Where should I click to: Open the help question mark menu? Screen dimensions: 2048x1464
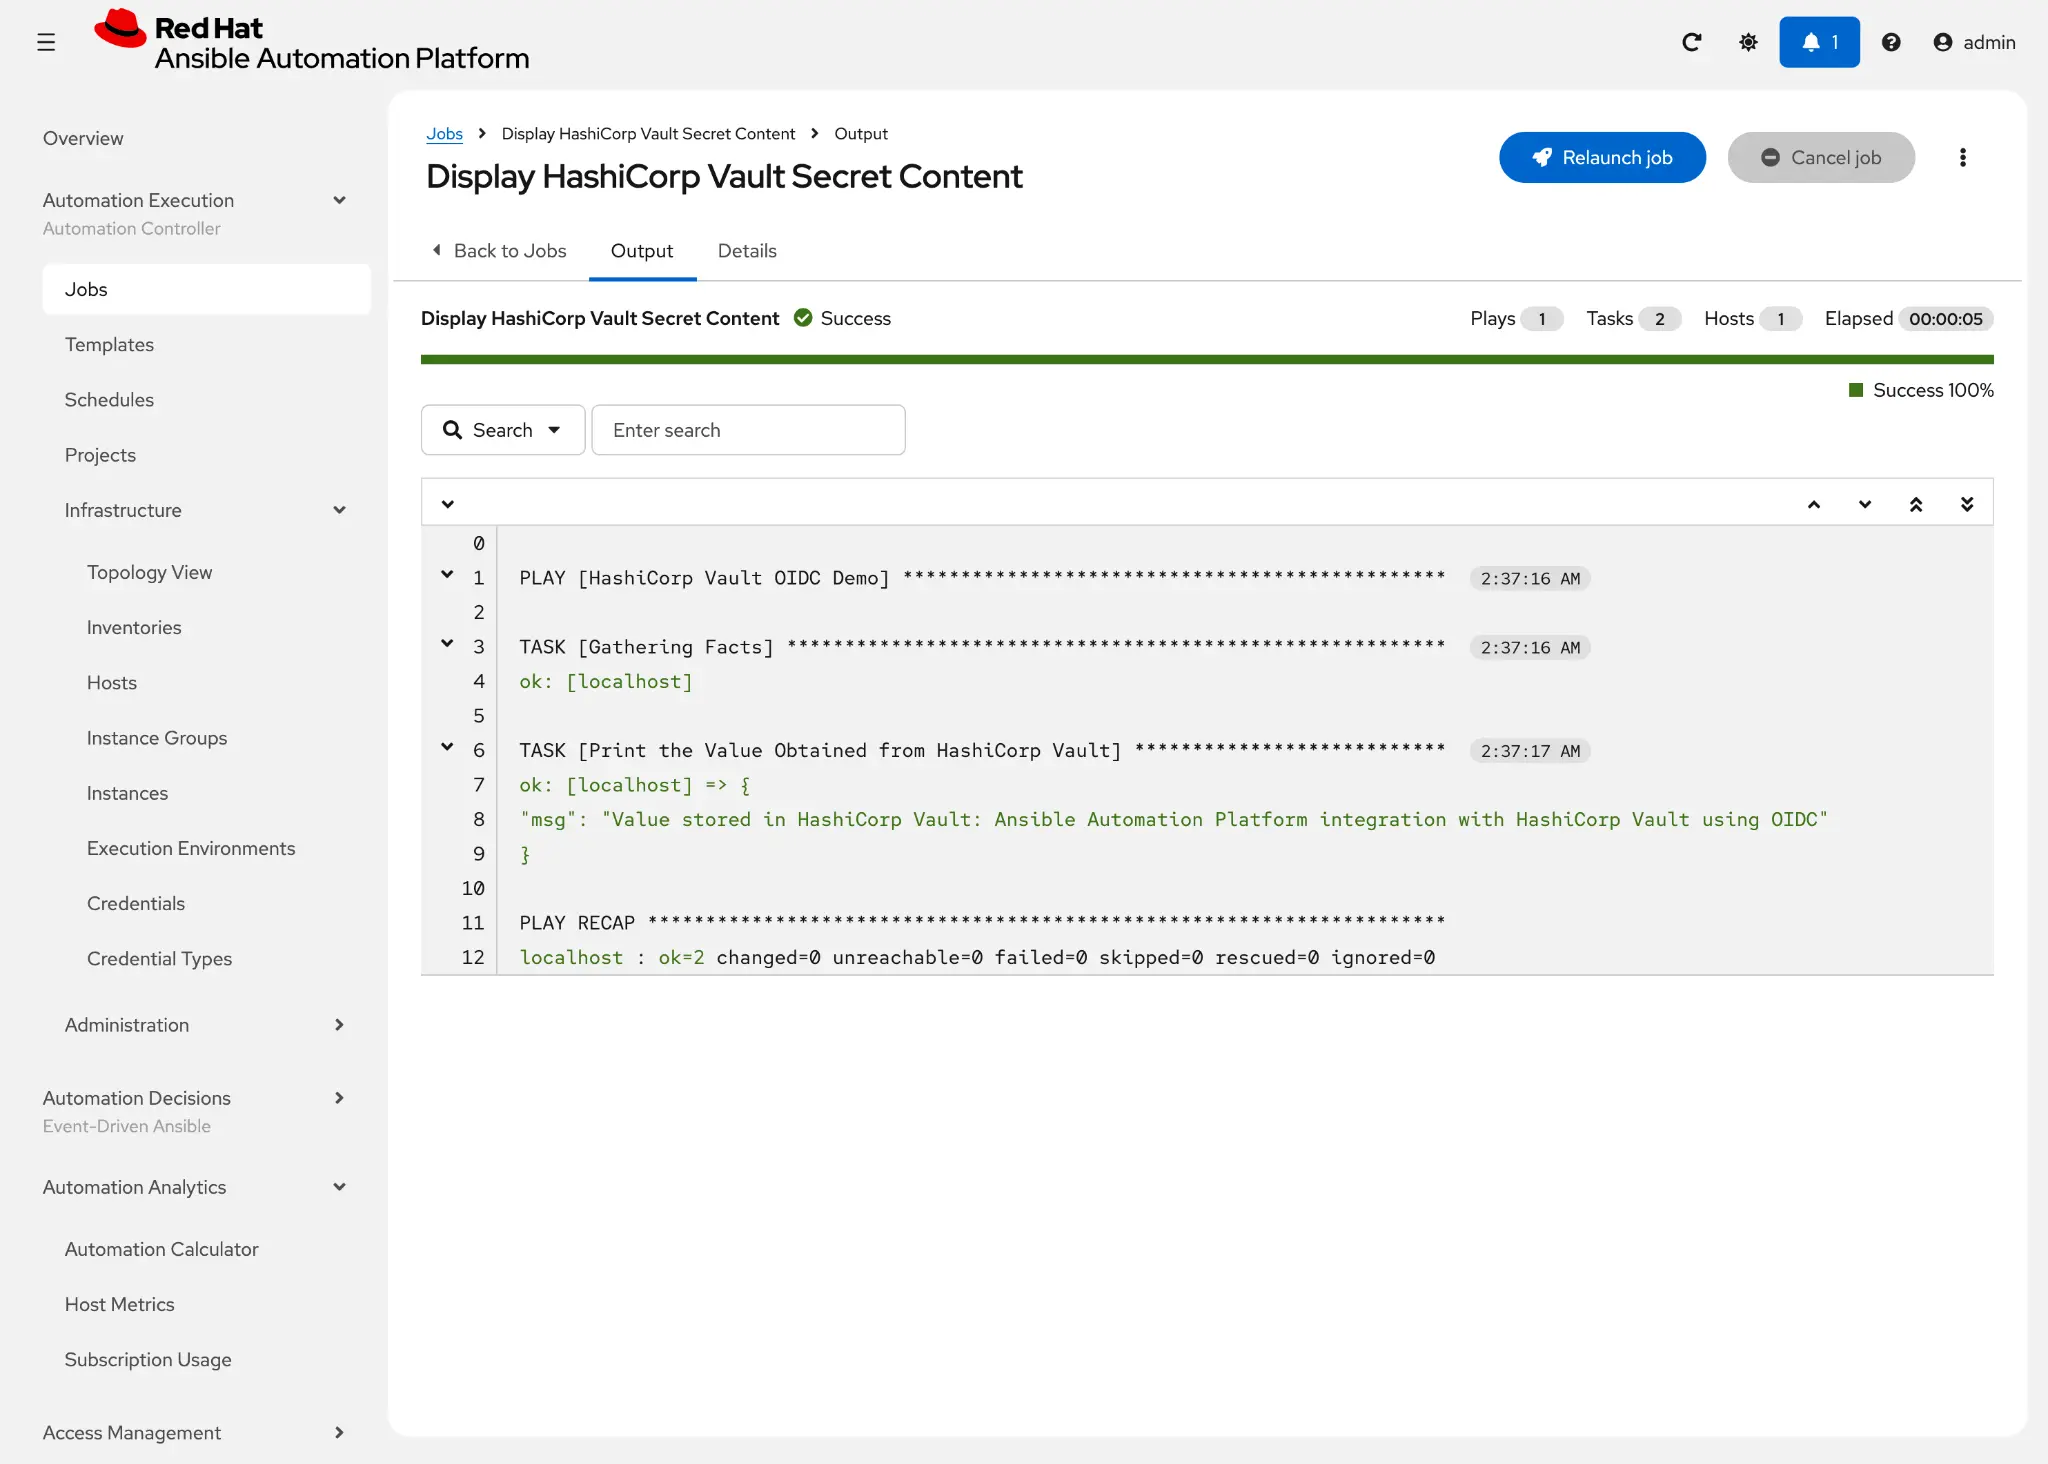click(1891, 42)
